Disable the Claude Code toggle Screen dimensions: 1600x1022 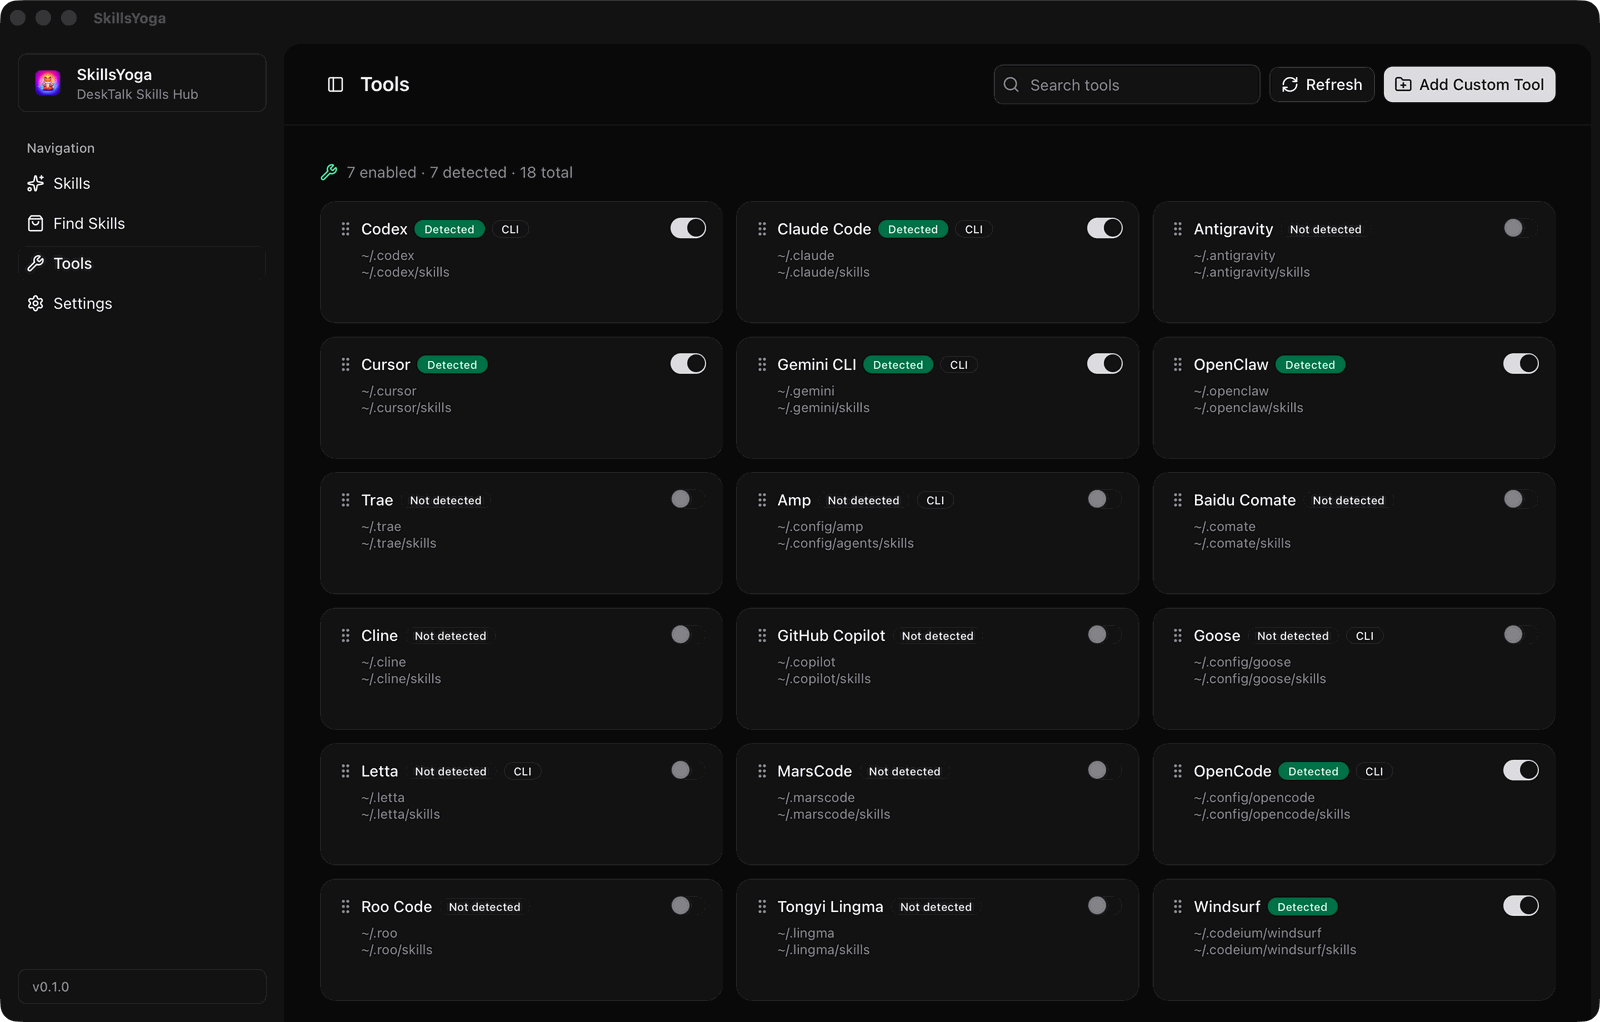[x=1104, y=228]
